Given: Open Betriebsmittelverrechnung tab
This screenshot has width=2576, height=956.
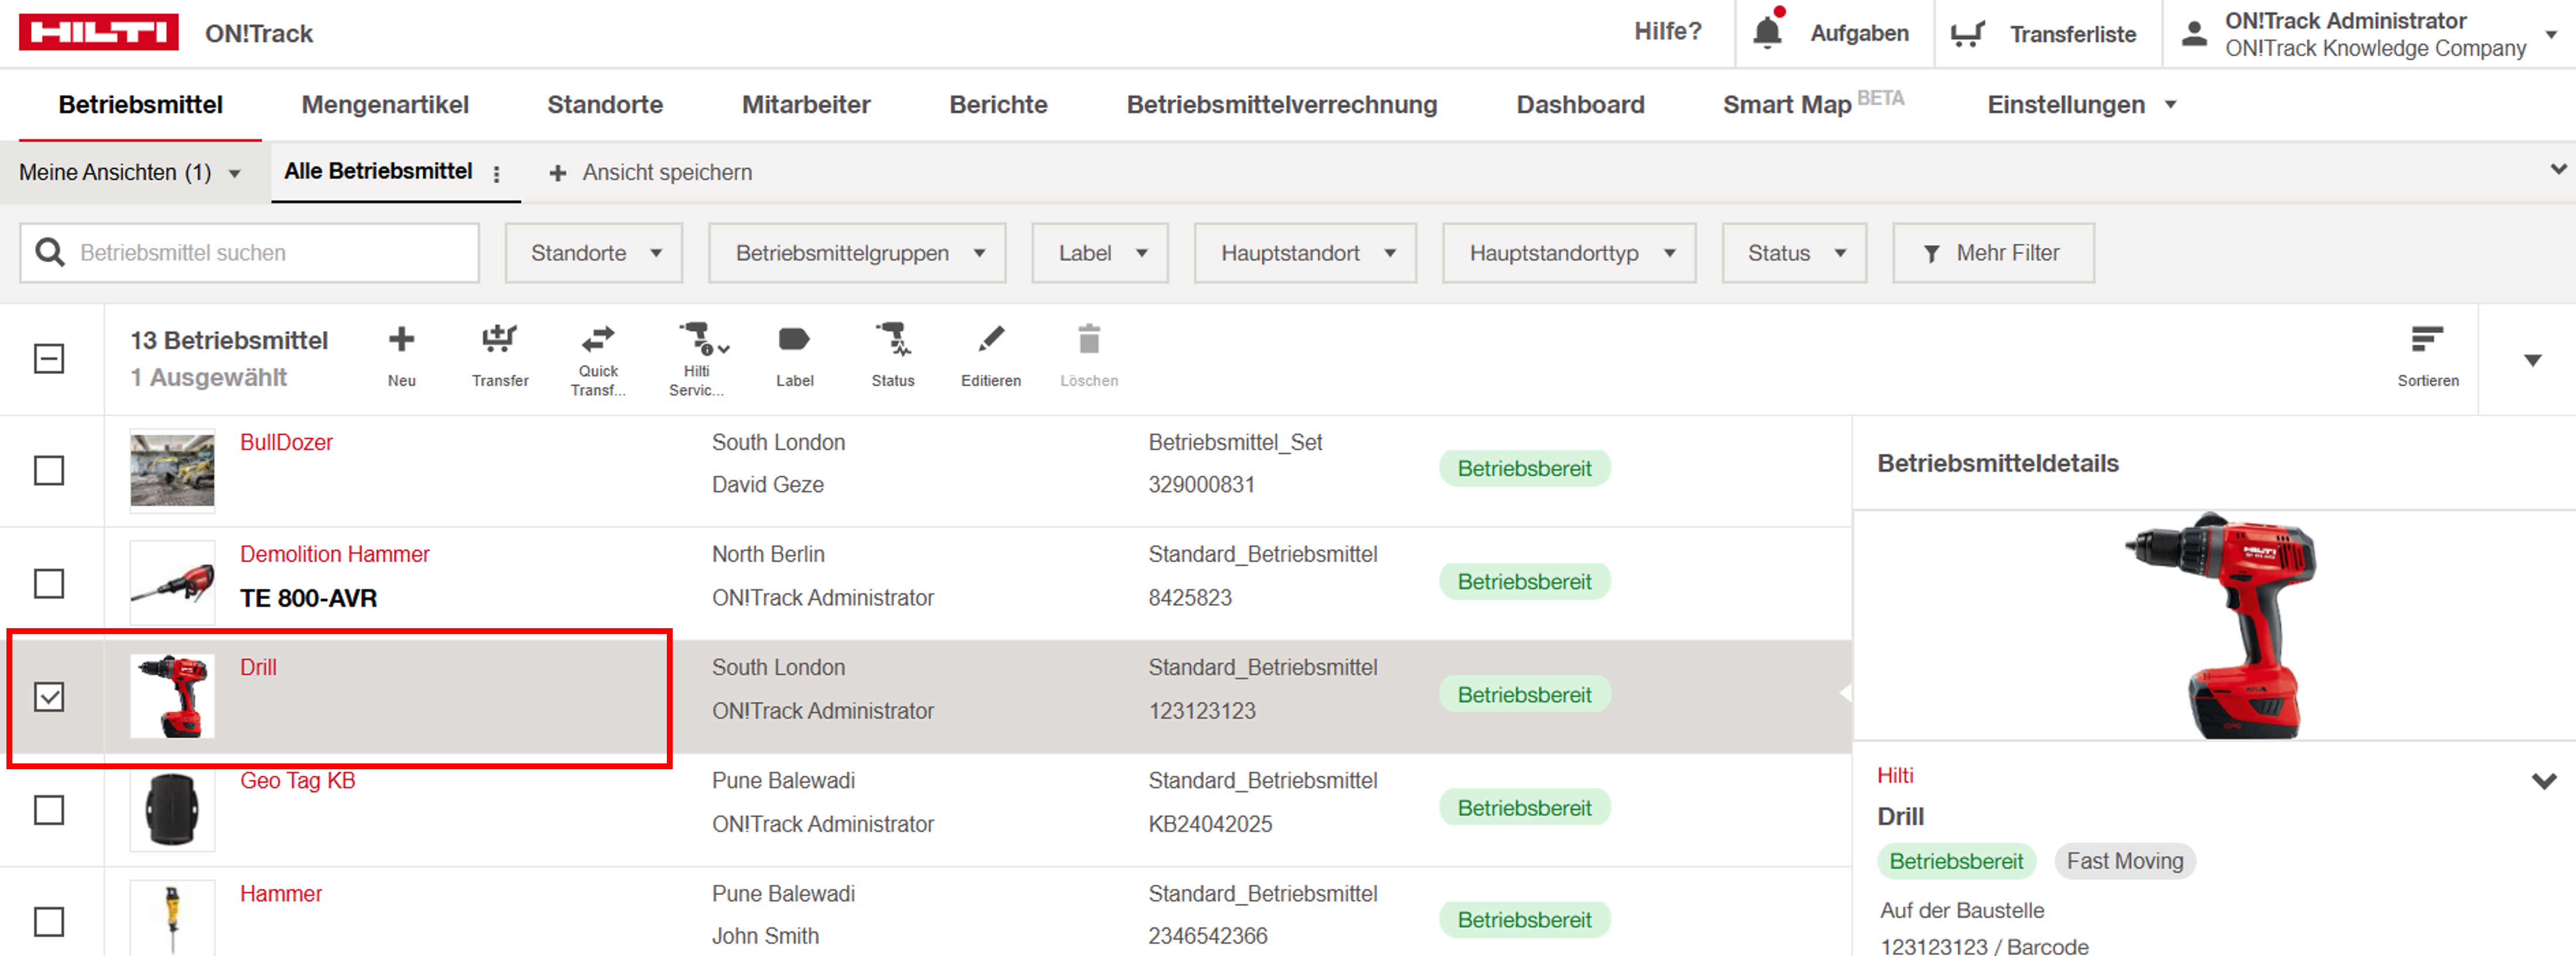Looking at the screenshot, I should (x=1281, y=104).
